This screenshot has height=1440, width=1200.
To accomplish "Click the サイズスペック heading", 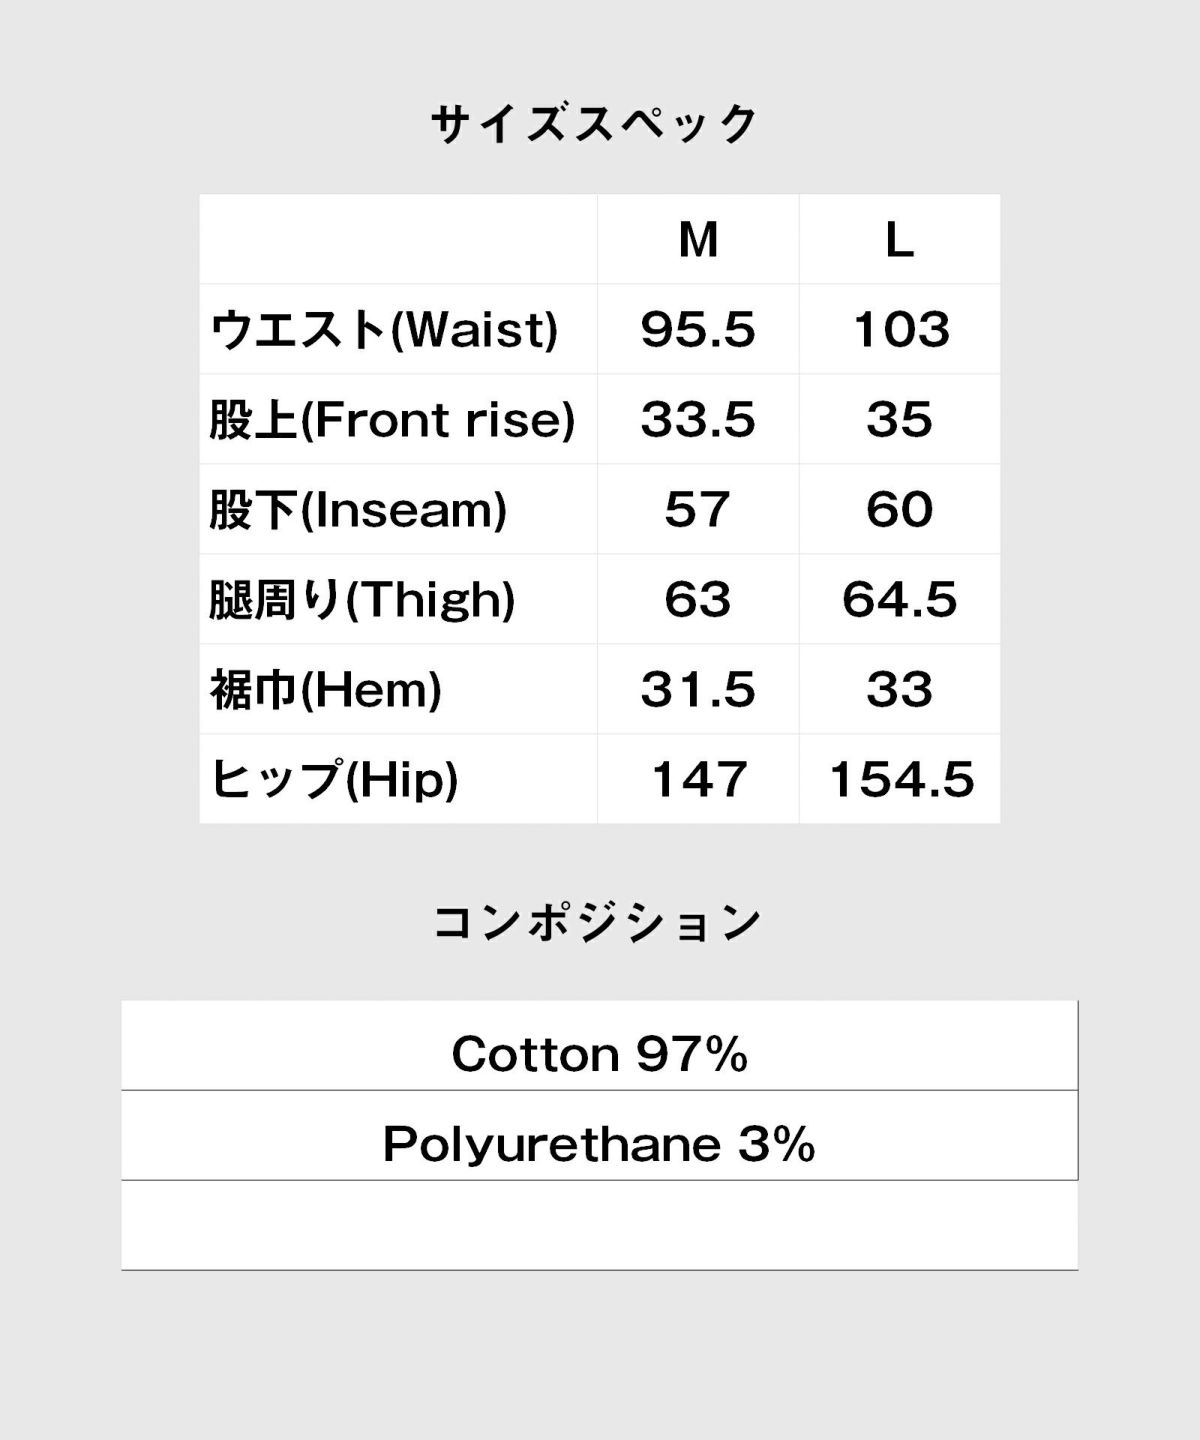I will pyautogui.click(x=596, y=125).
